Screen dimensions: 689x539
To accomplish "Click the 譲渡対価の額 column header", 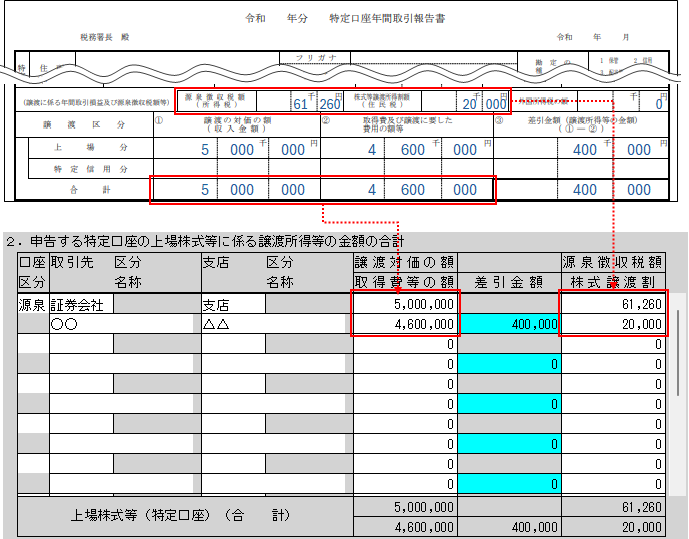I will pos(405,262).
